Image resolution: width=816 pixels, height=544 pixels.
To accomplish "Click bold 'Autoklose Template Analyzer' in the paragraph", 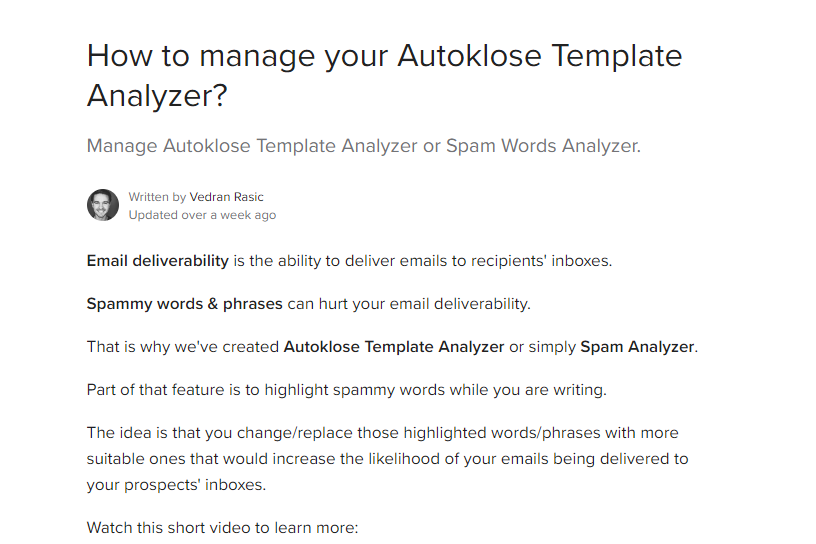I will coord(394,347).
